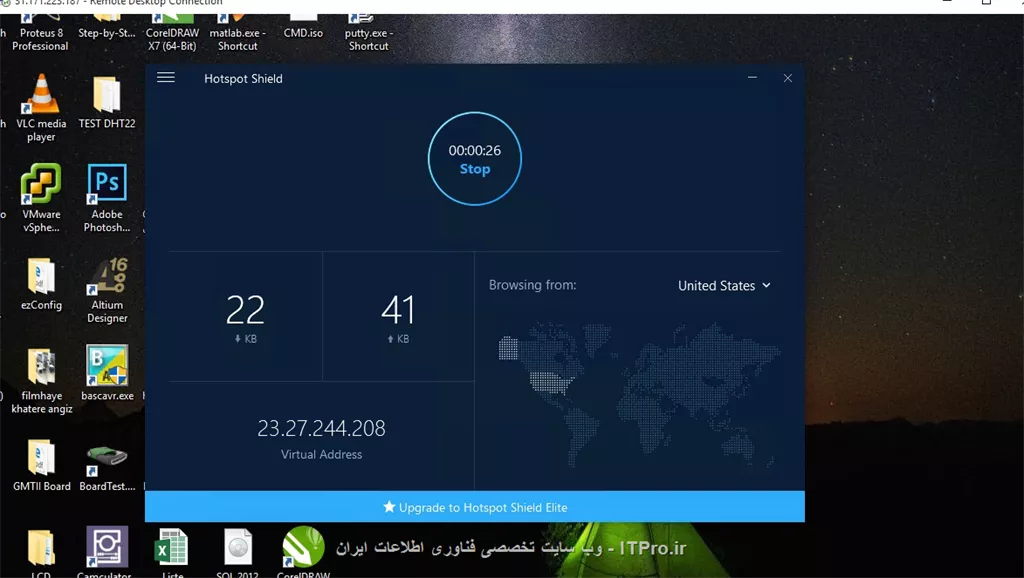
Task: Select the CMD.iso desktop icon
Action: pos(303,27)
